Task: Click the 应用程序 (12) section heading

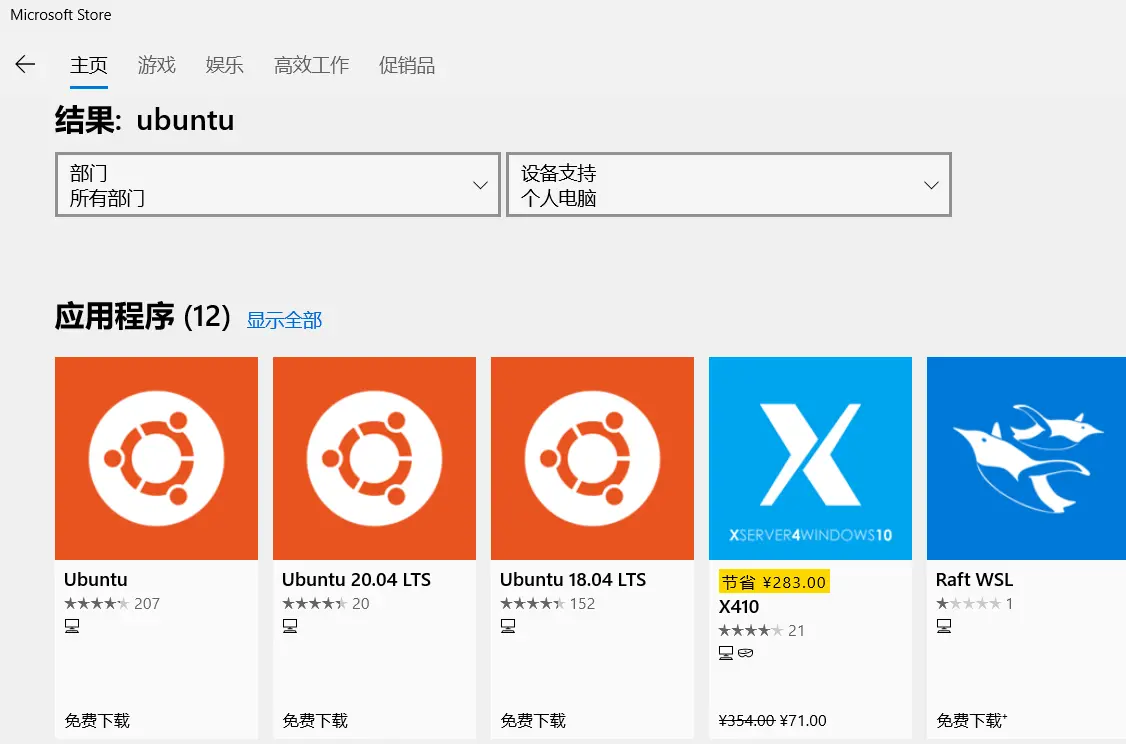Action: 142,317
